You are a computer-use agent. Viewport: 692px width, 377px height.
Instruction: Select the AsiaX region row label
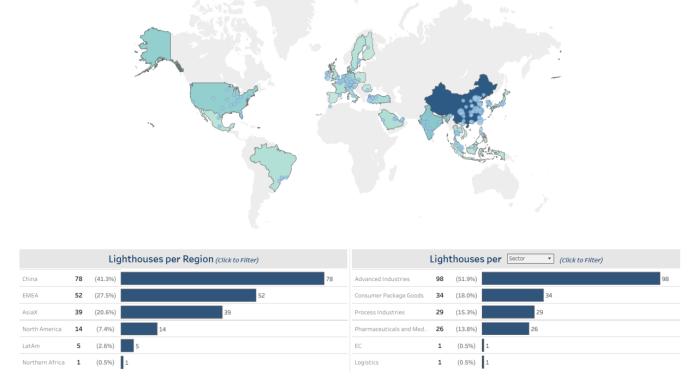30,312
